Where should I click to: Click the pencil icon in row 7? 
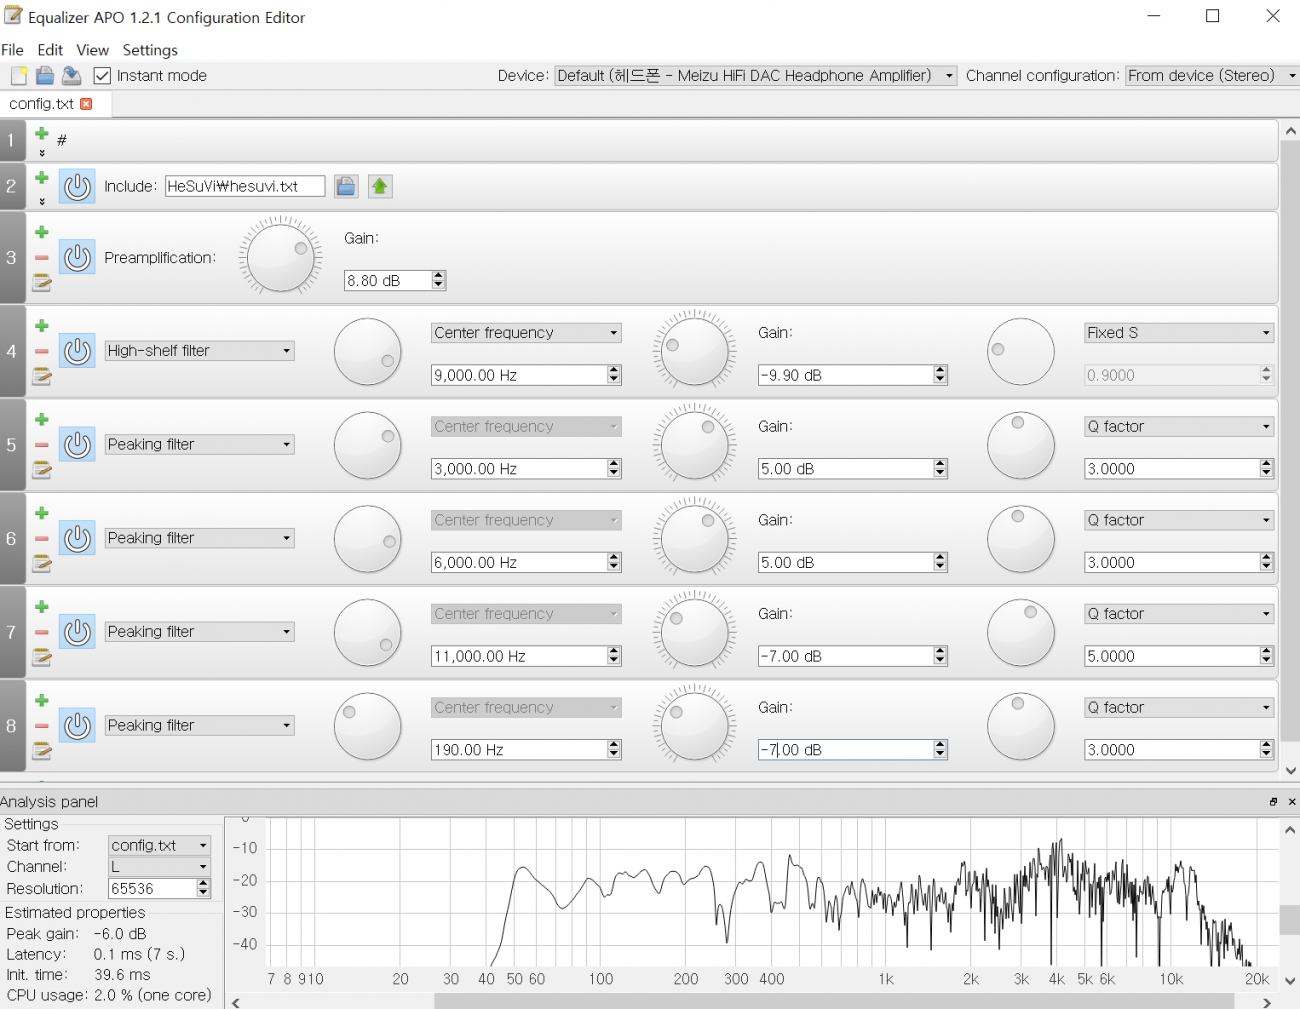[42, 657]
